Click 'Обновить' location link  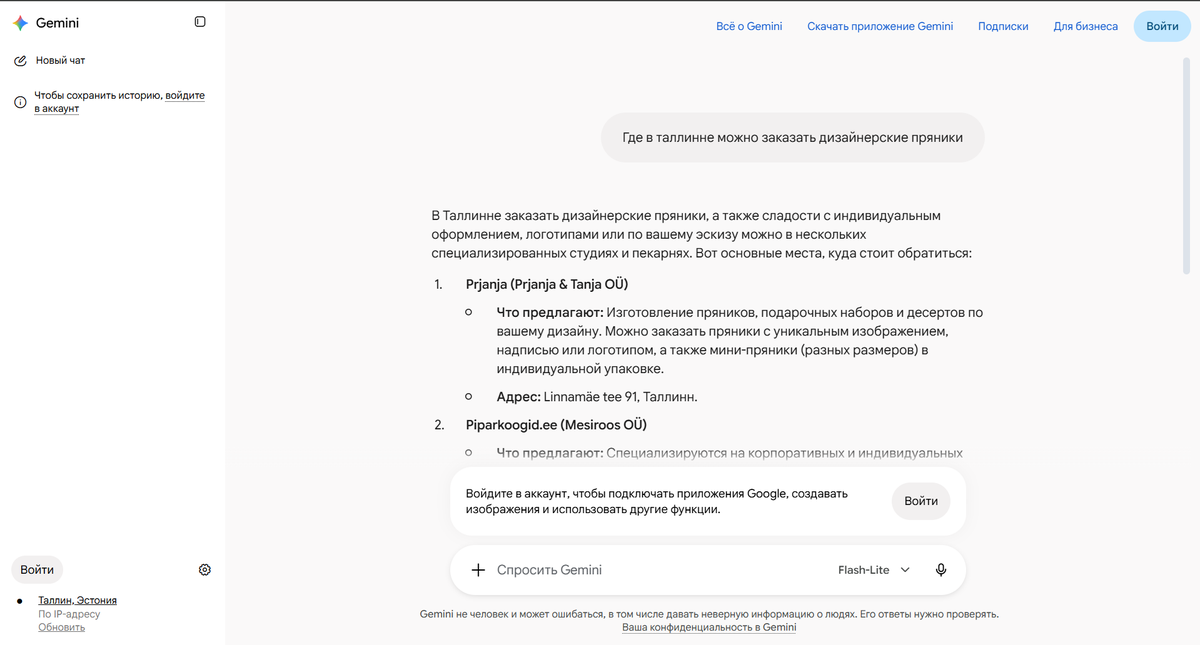coord(61,627)
